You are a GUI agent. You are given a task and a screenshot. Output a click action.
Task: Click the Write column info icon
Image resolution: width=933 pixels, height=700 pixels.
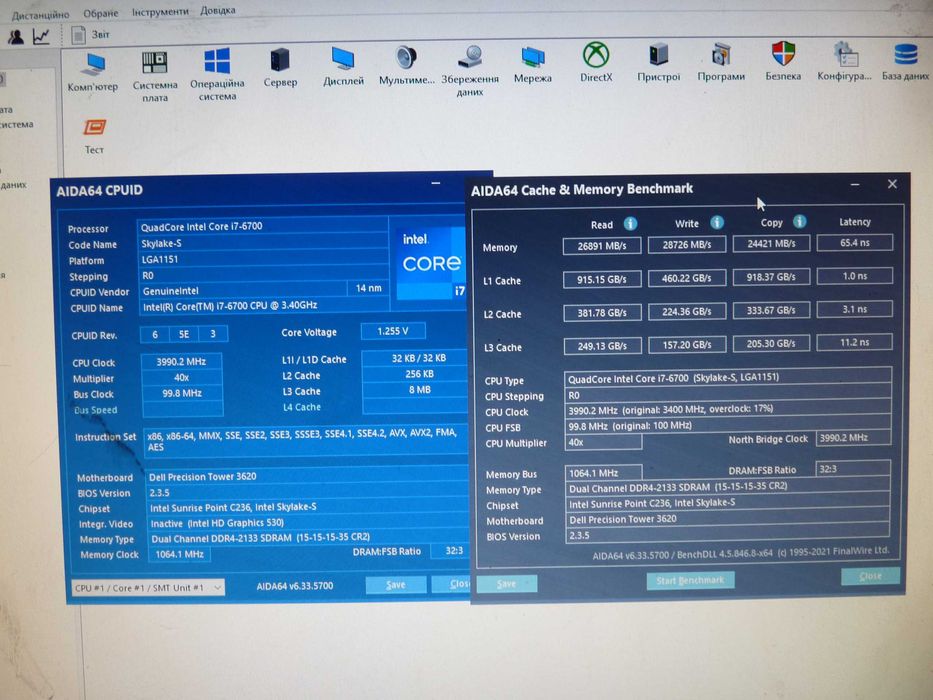[717, 223]
